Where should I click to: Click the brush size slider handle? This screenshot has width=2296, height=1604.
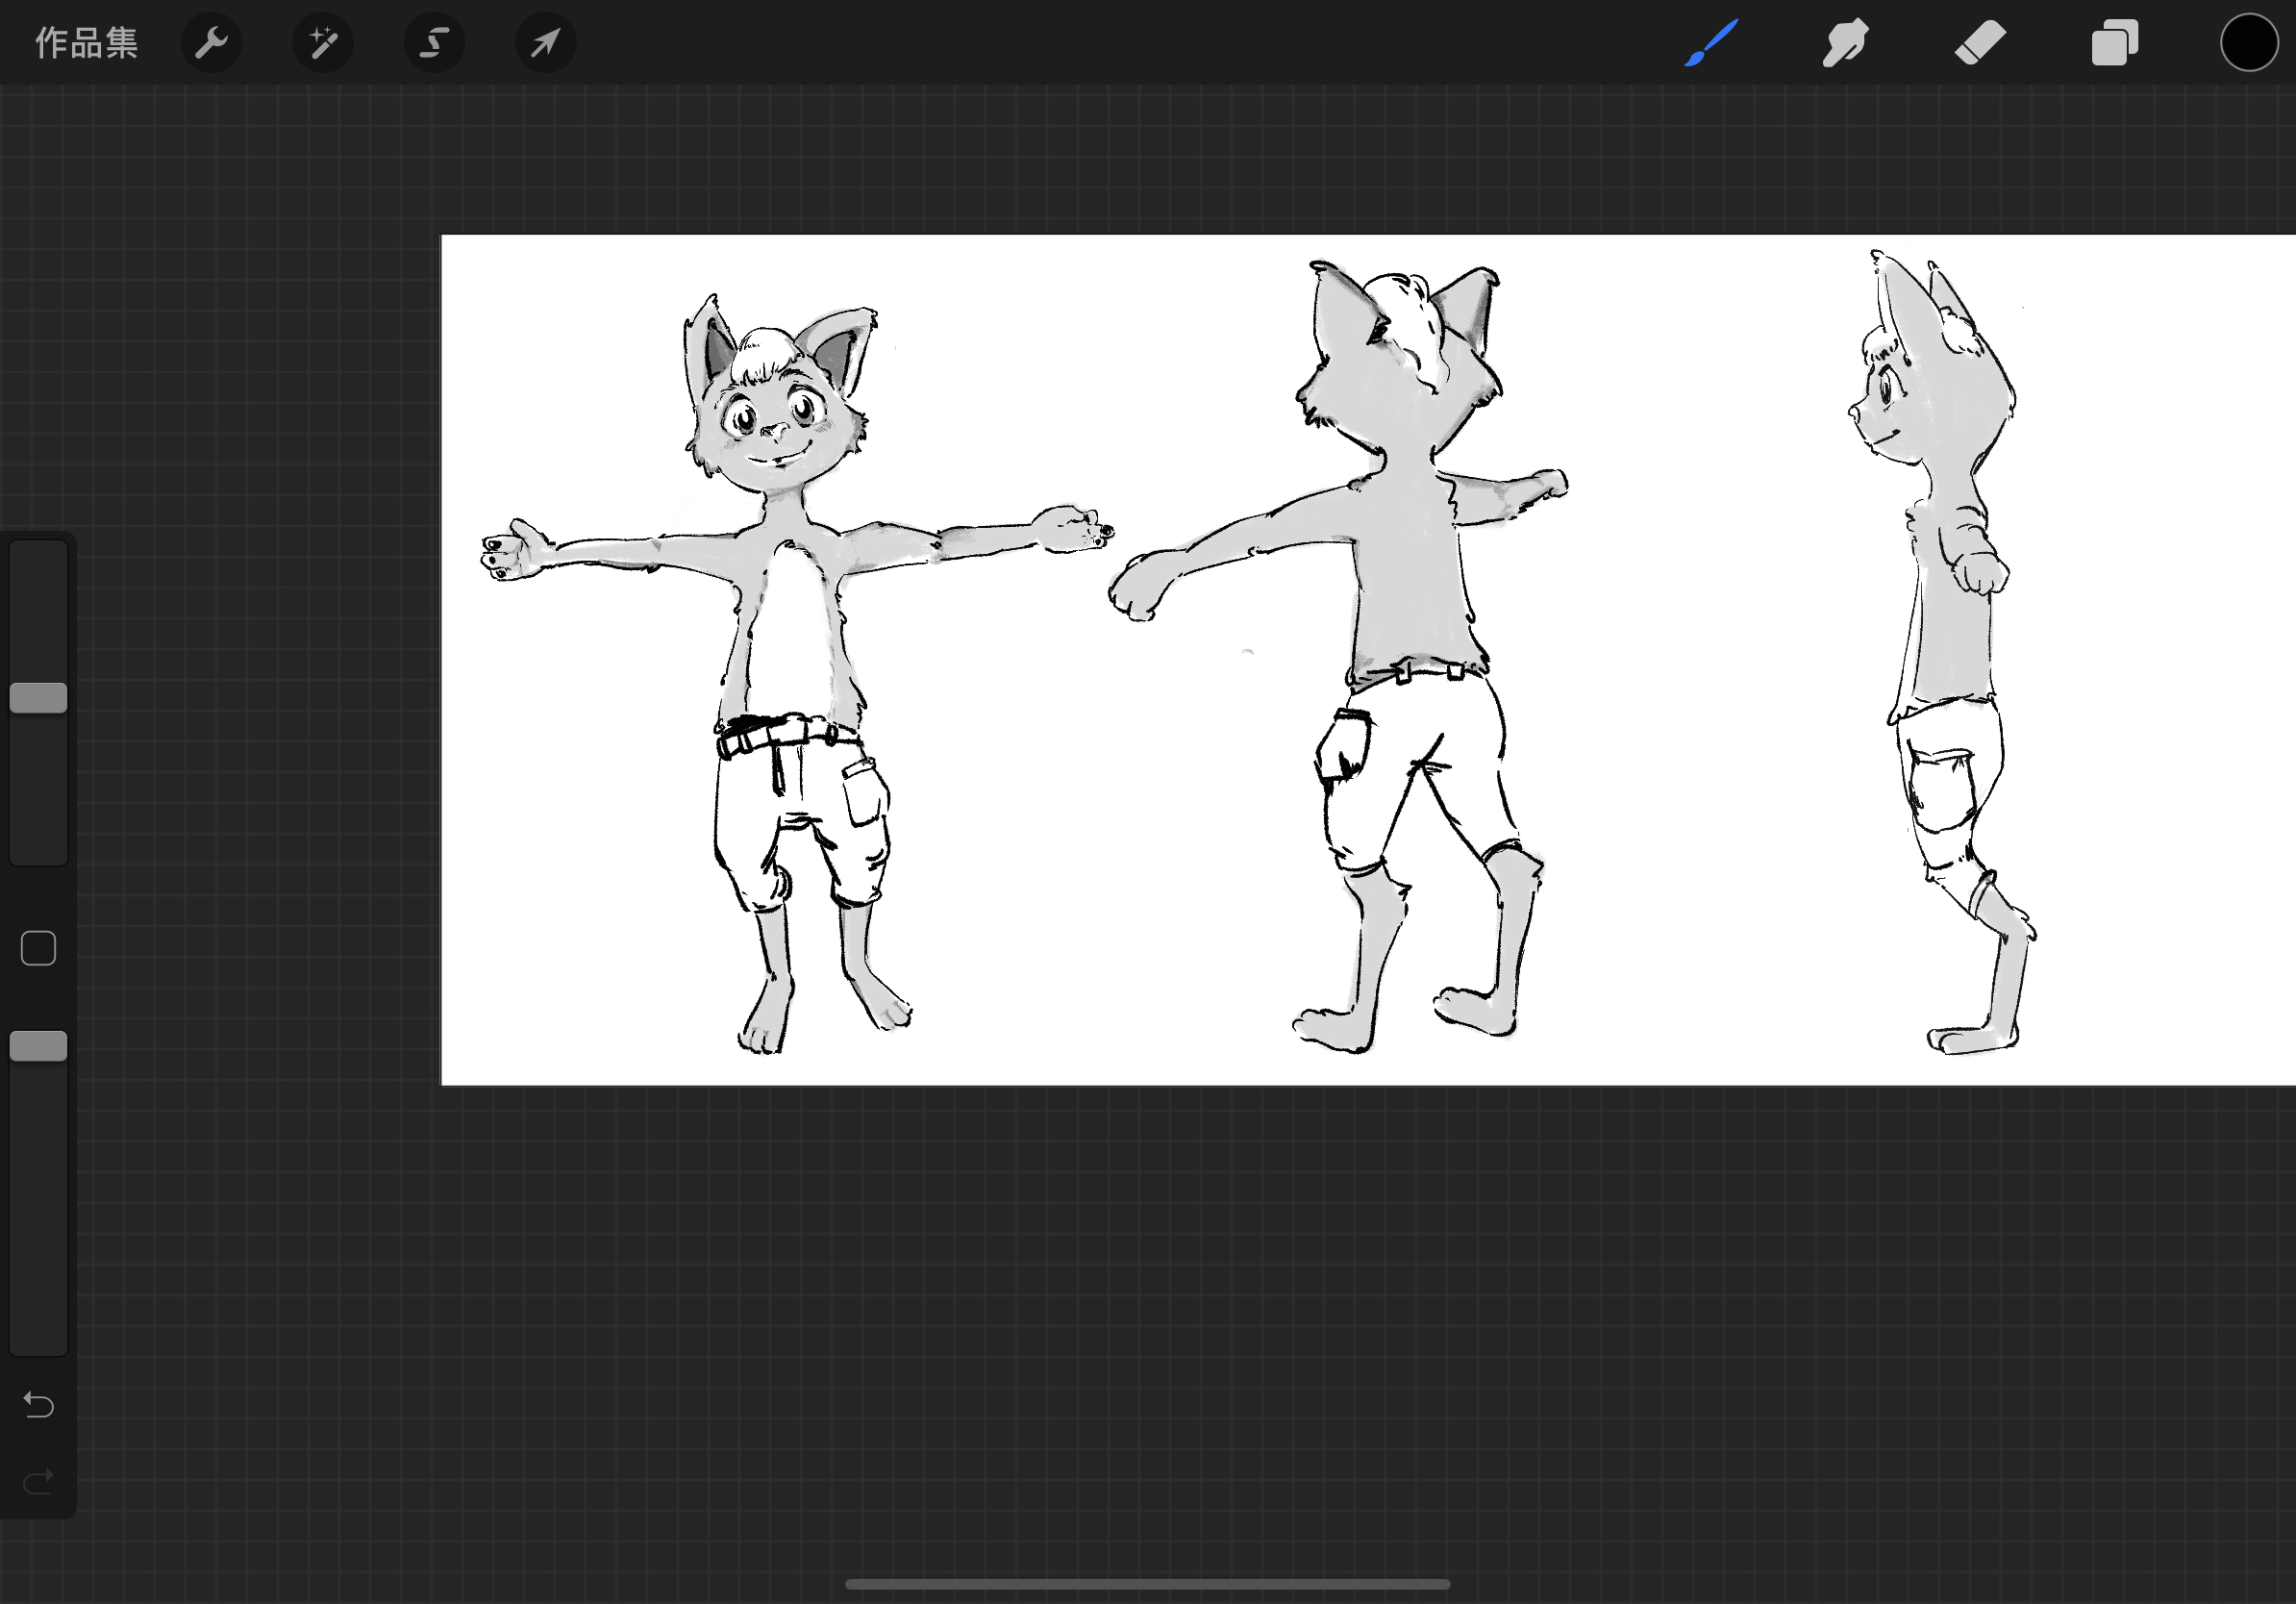click(38, 698)
